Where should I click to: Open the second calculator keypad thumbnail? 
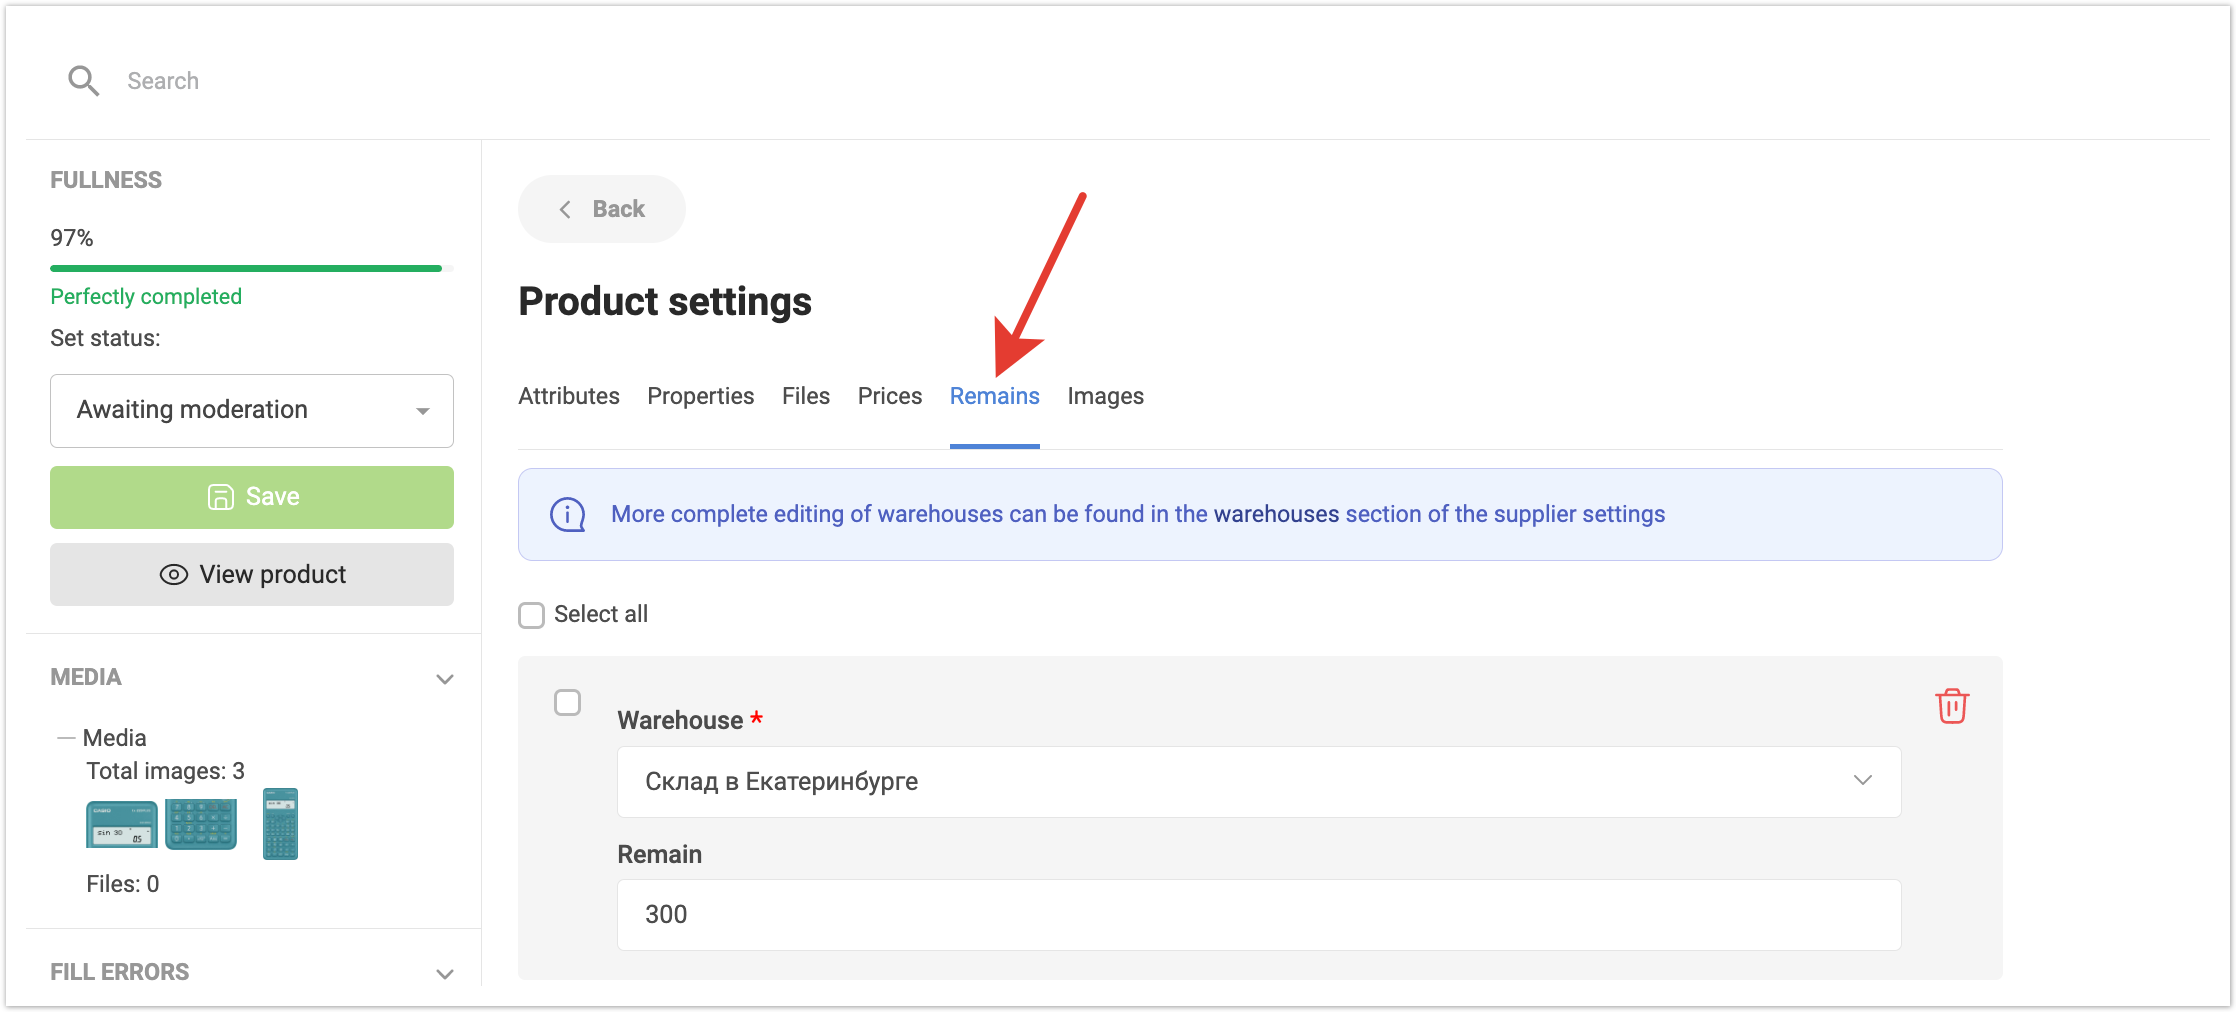[201, 824]
